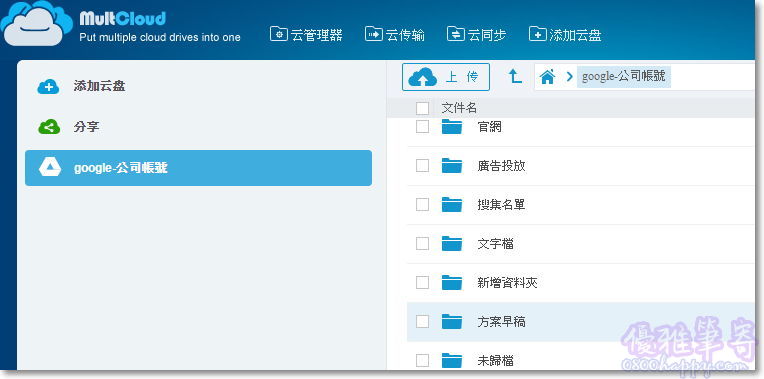Click google-公司帳號 breadcrumb path

point(624,76)
